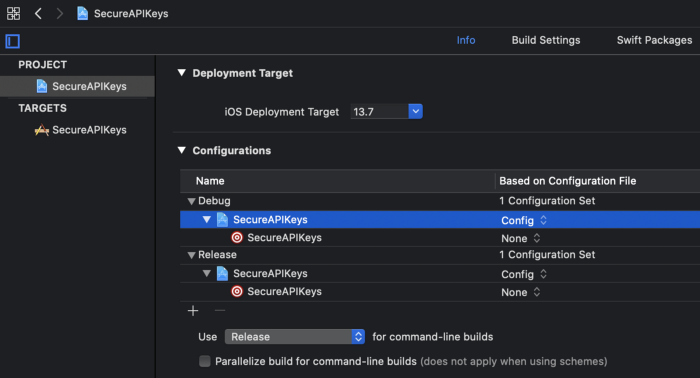
Task: Enable Parallelize build for command-line builds
Action: (x=204, y=361)
